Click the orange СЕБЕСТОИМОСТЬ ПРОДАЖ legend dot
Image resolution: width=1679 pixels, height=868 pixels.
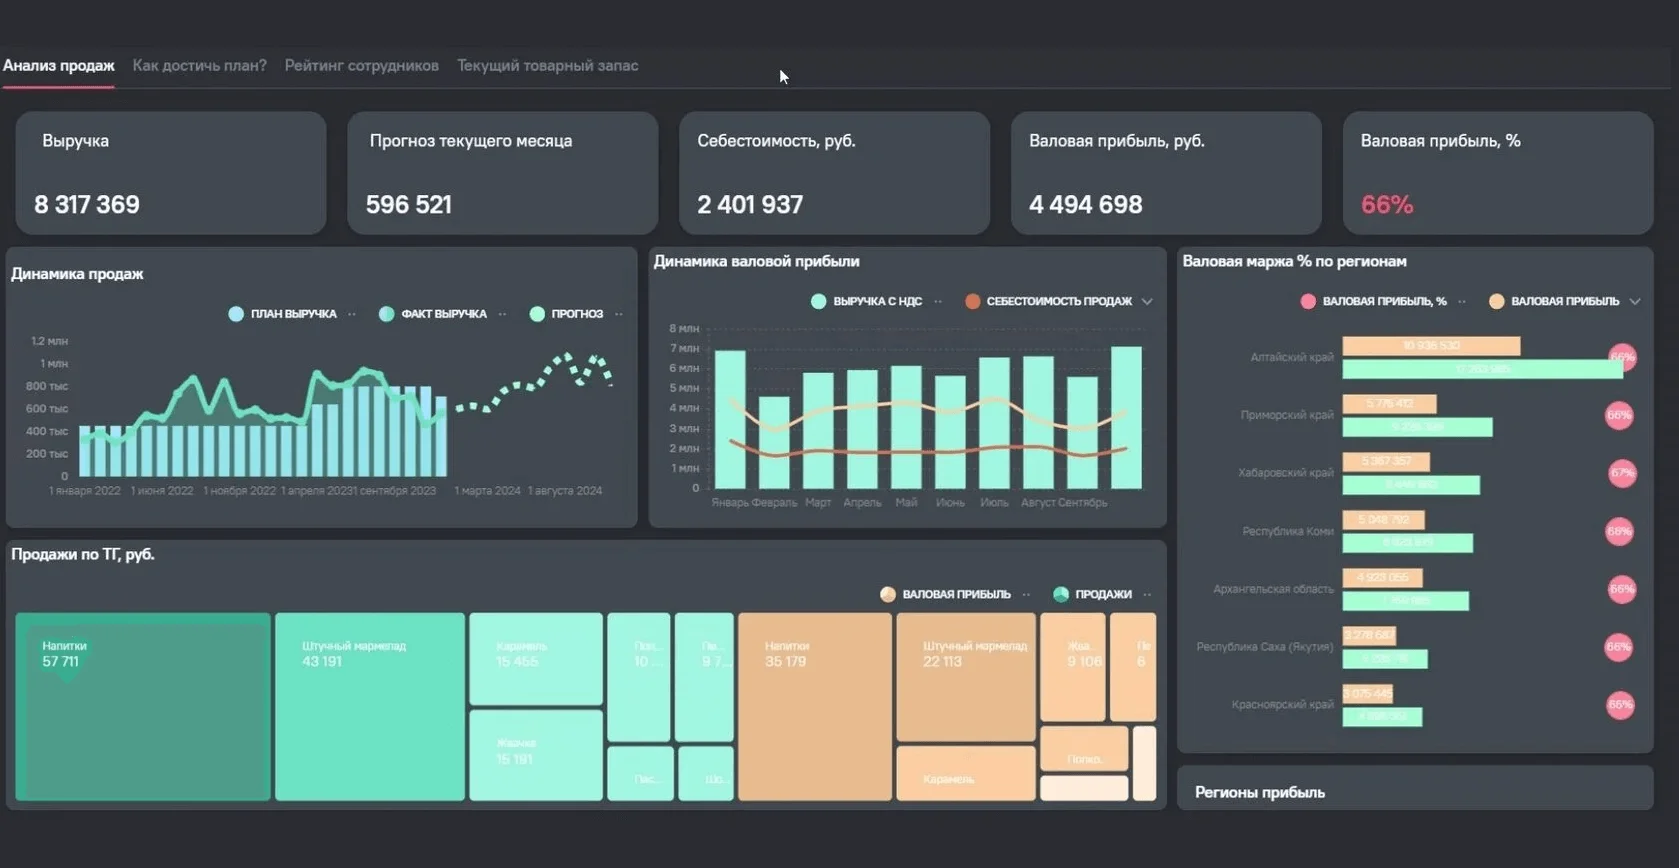click(x=972, y=301)
